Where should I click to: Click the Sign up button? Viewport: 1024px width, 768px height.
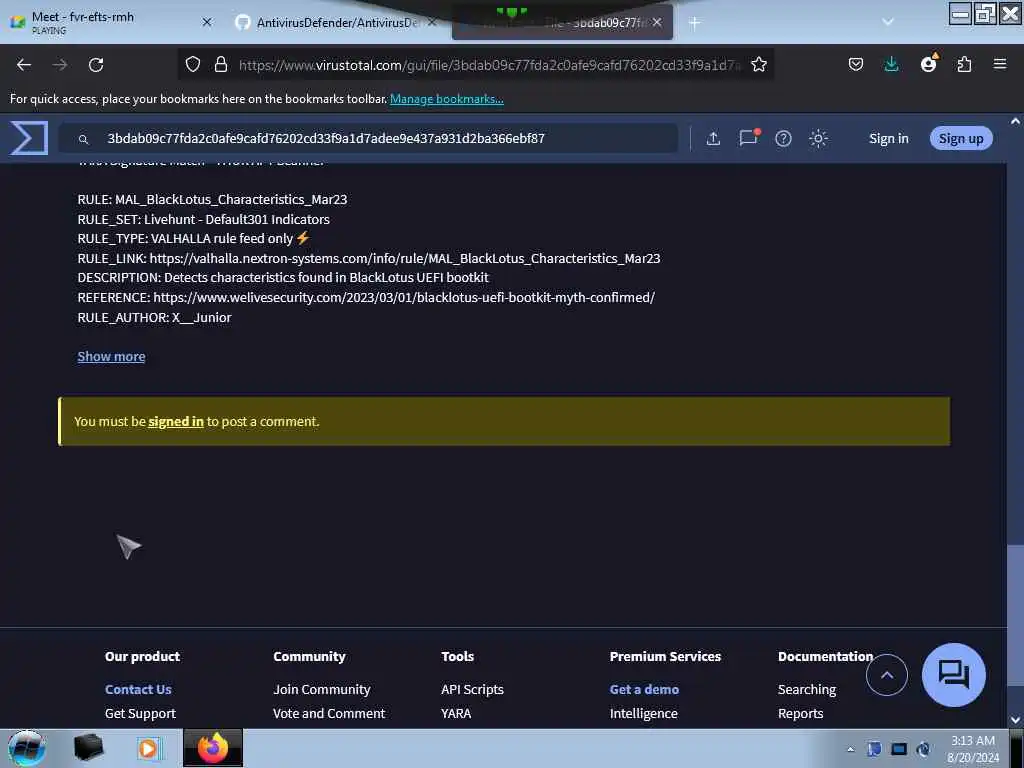pyautogui.click(x=961, y=138)
